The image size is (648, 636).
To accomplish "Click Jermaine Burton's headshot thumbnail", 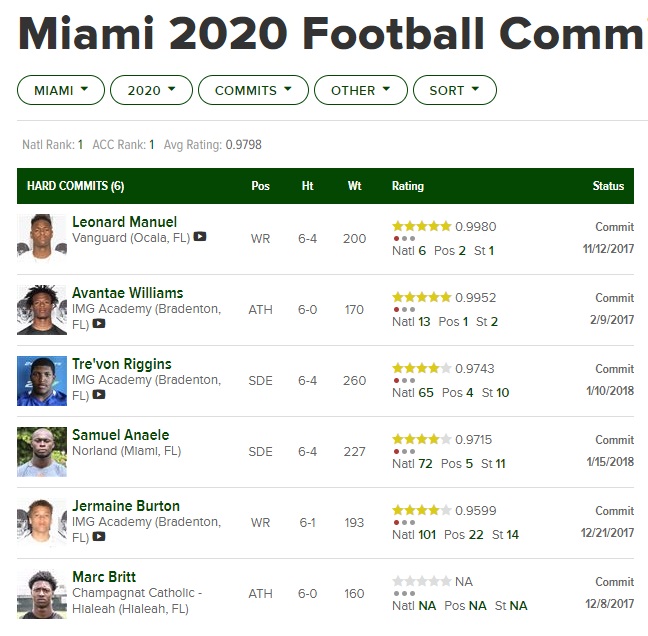I will coord(42,523).
